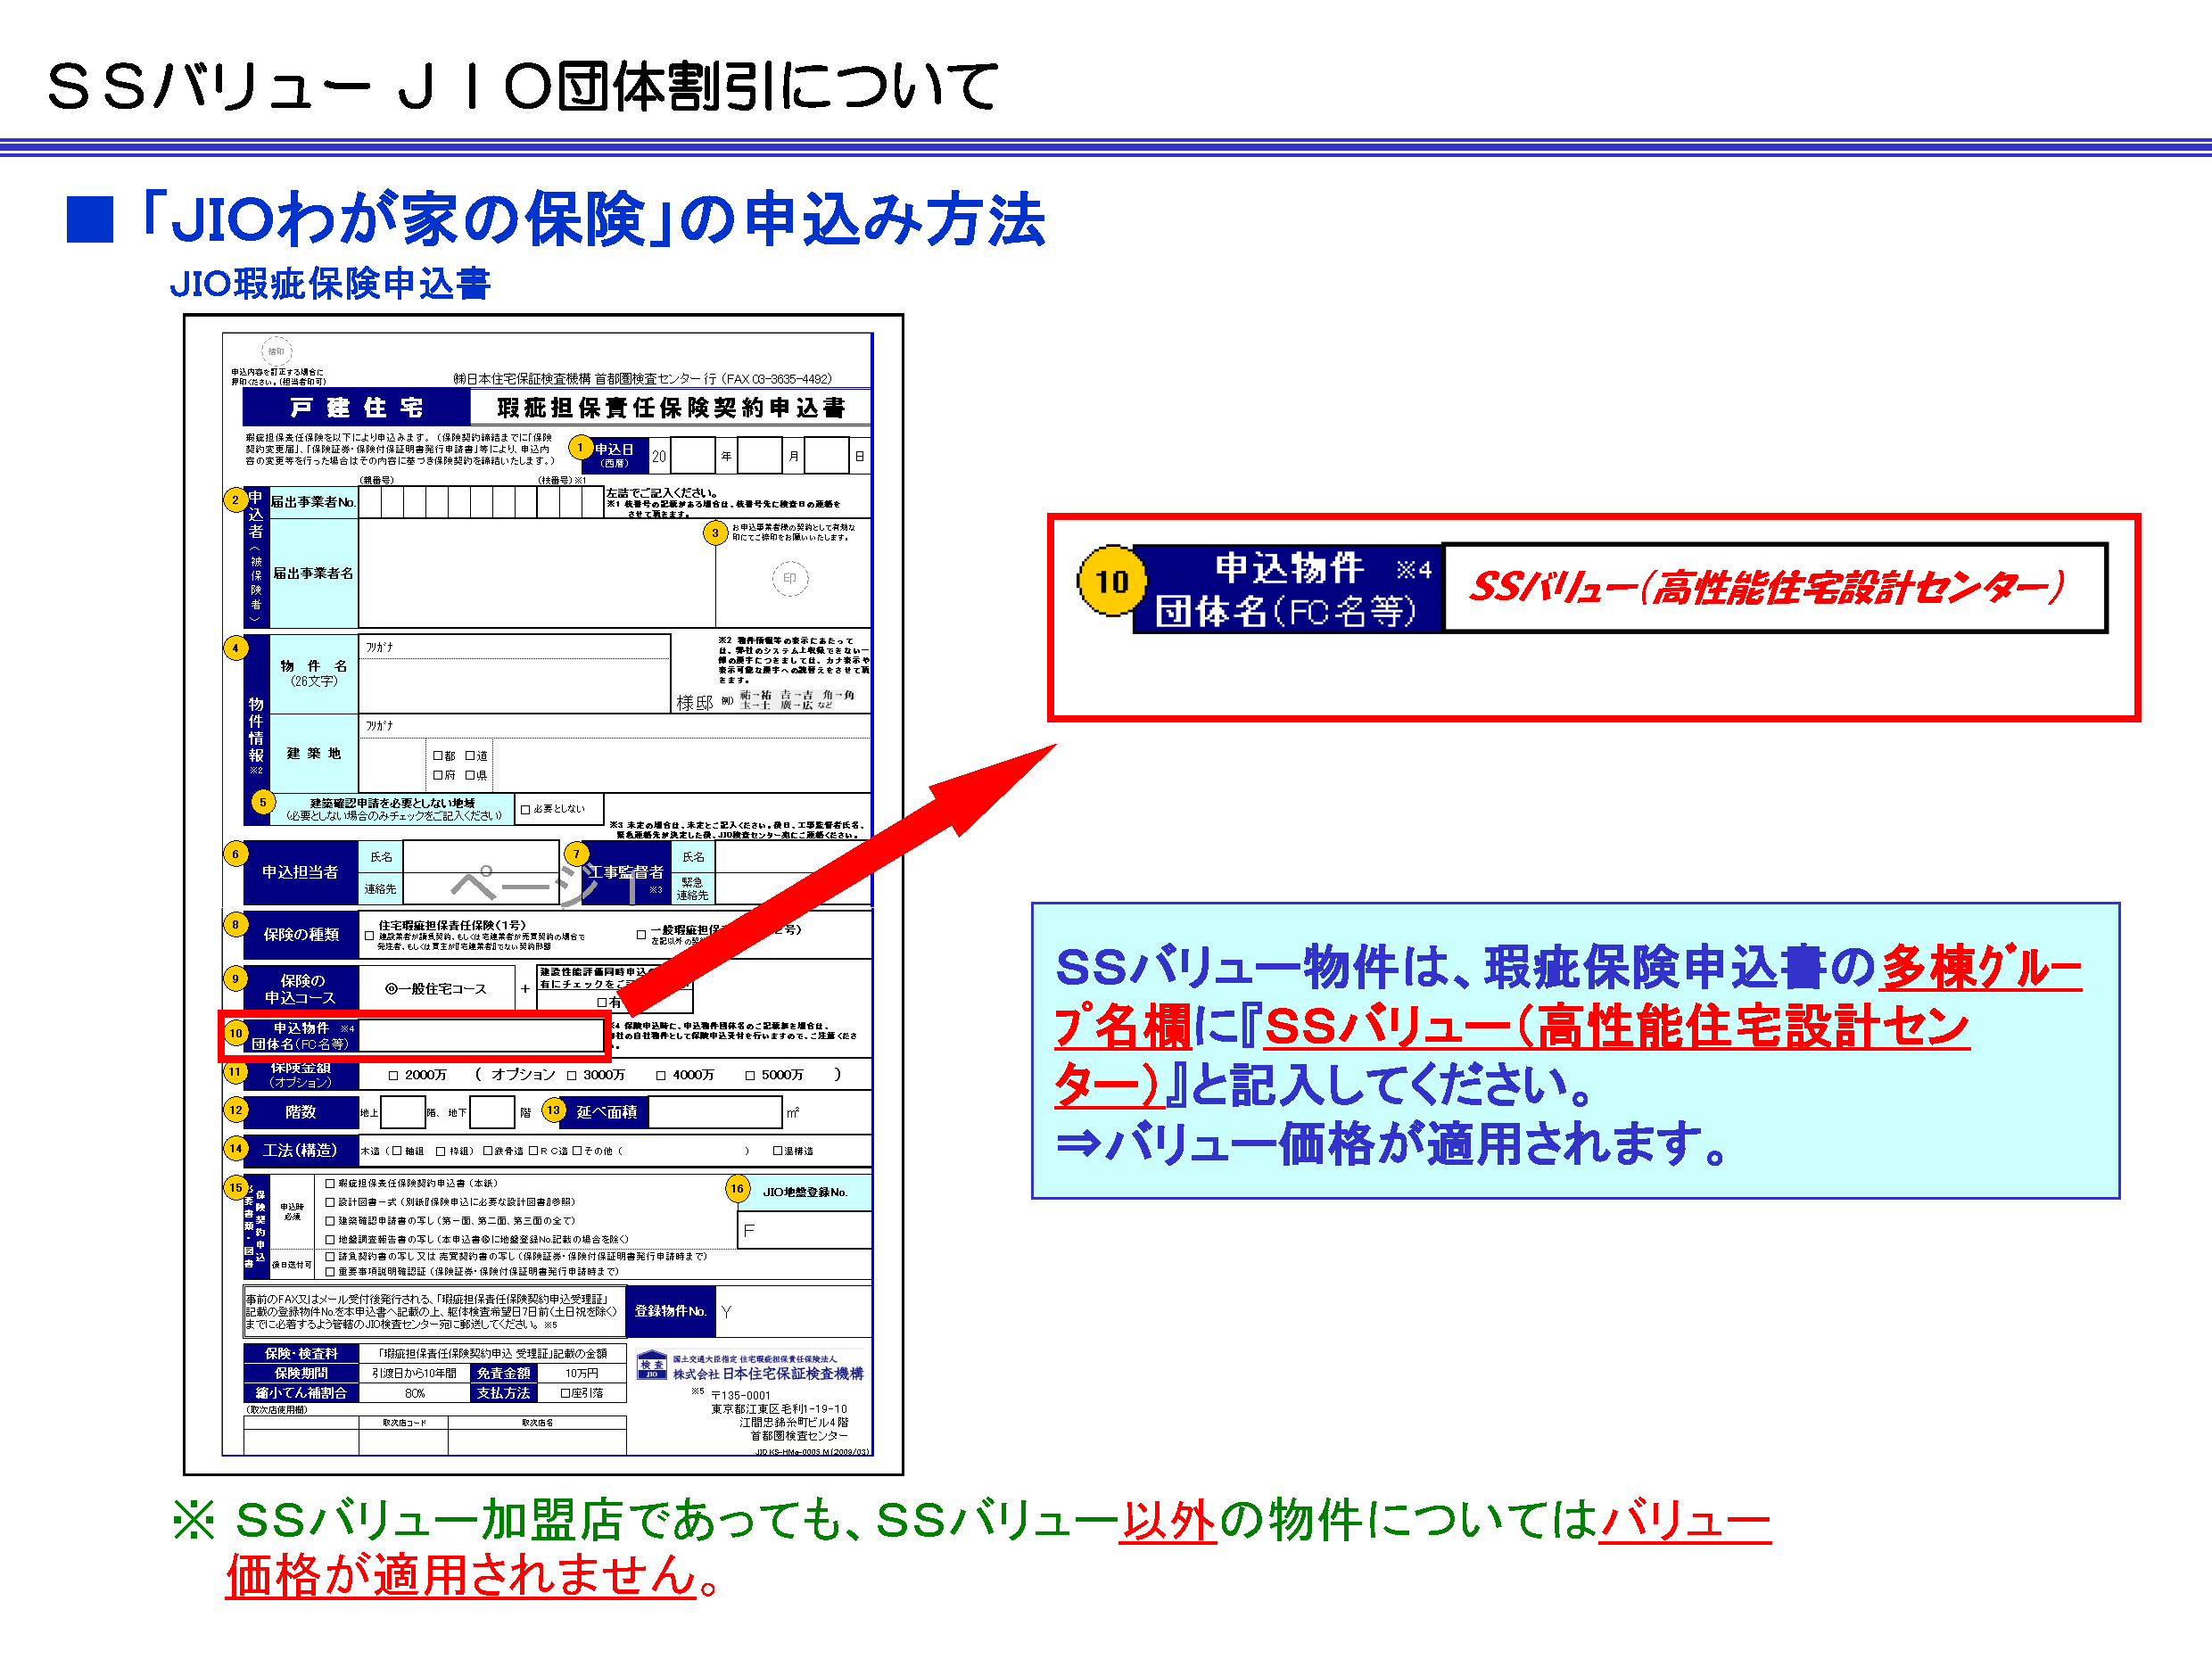Click the red SSバリュー(高性能住宅設計センター) sample entry
The height and width of the screenshot is (1659, 2212).
(1767, 587)
